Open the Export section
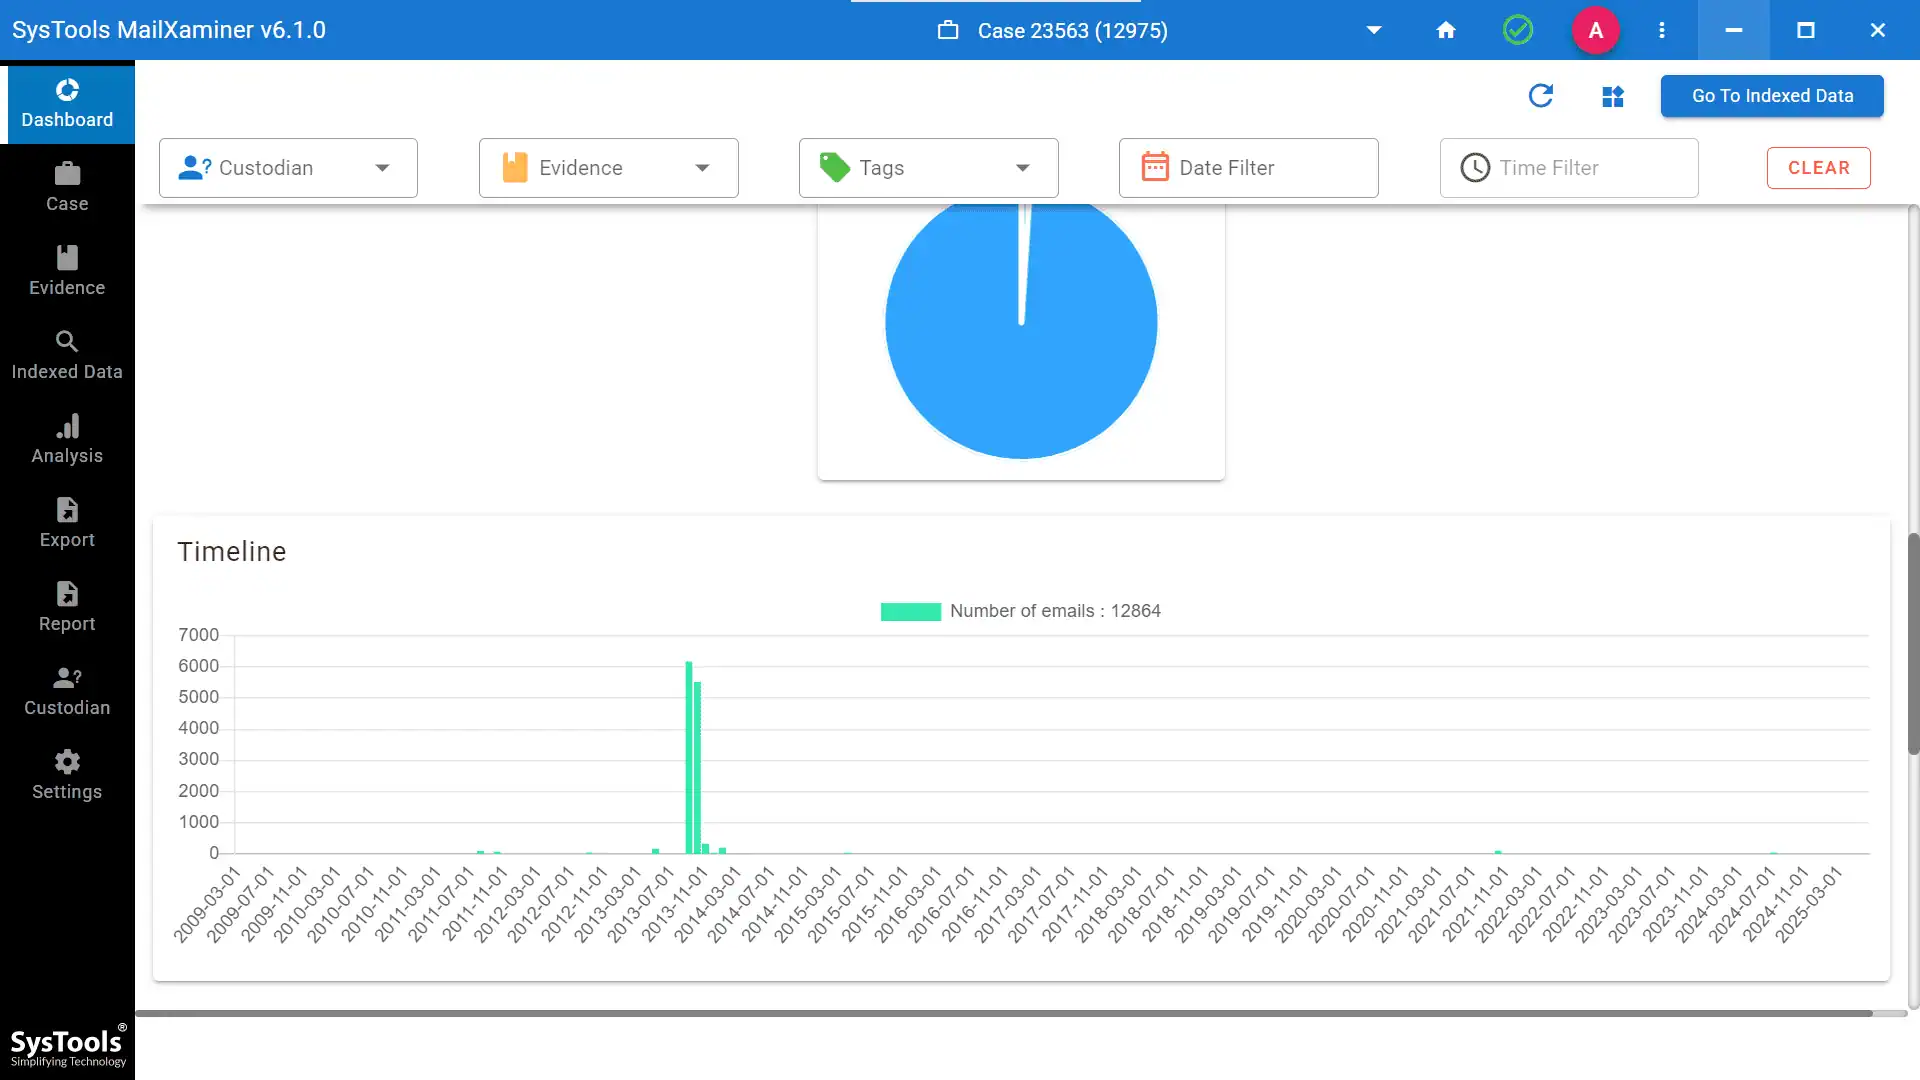The width and height of the screenshot is (1920, 1080). pyautogui.click(x=67, y=524)
